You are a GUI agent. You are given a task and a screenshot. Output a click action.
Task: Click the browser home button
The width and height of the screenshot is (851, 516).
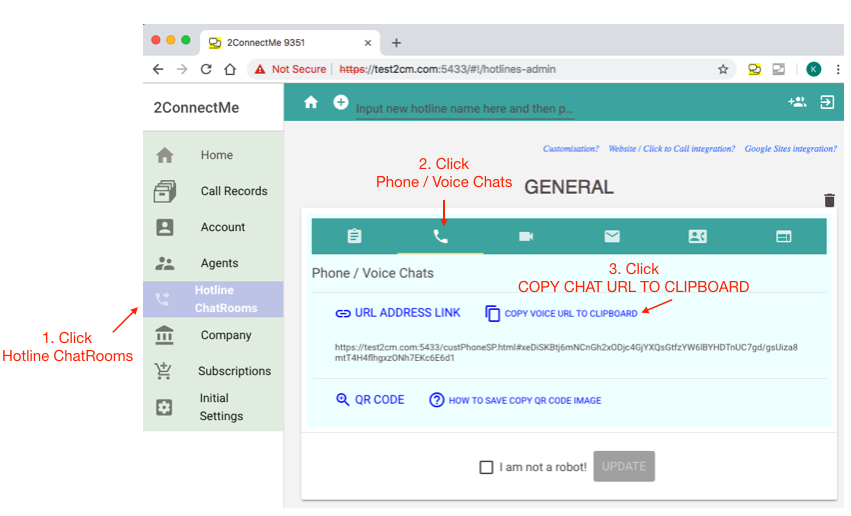[x=230, y=69]
